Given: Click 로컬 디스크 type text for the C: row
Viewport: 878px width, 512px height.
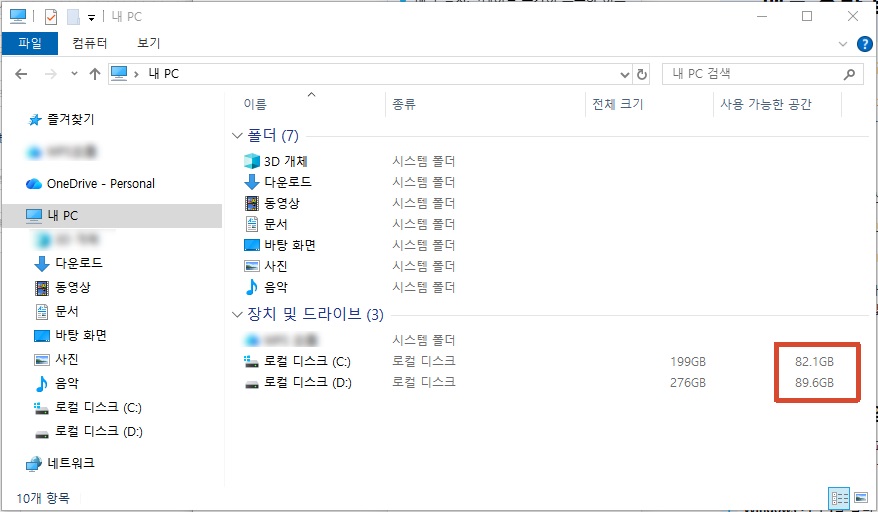Looking at the screenshot, I should (x=424, y=361).
